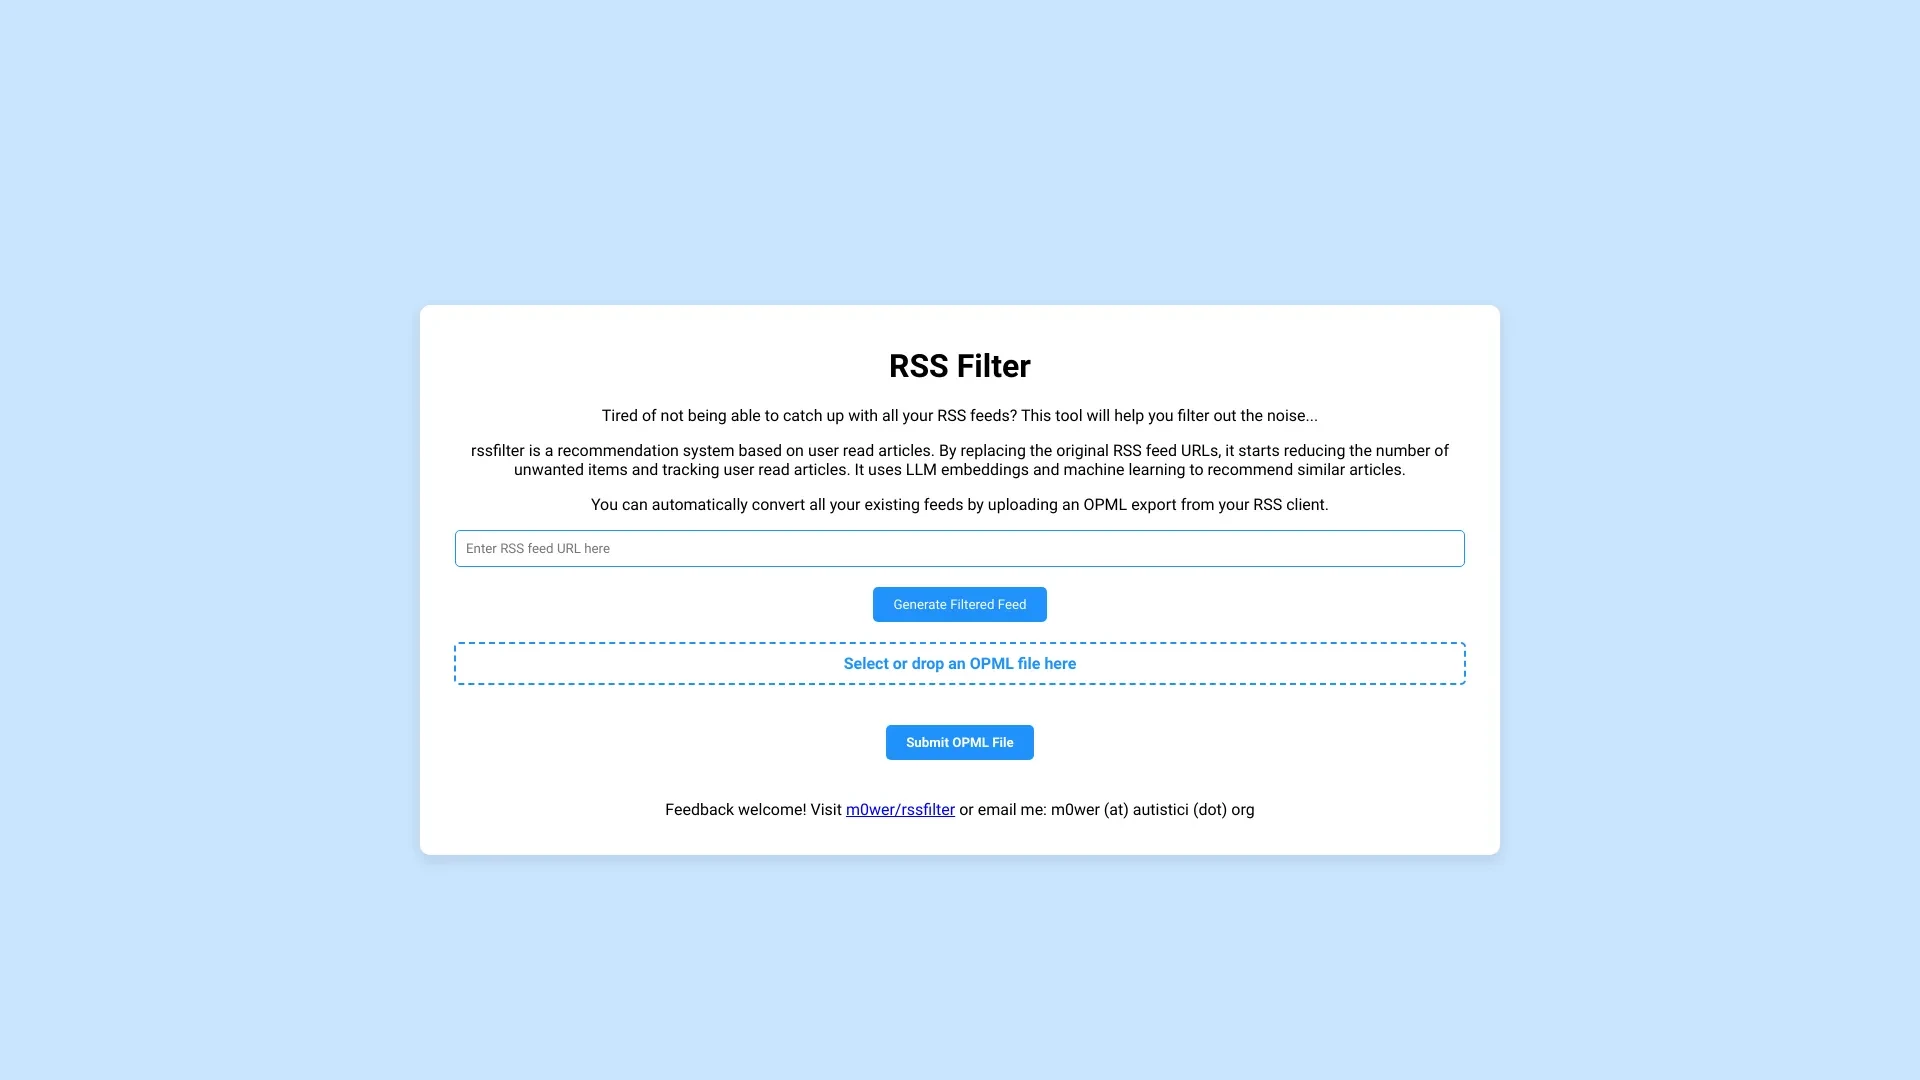Viewport: 1920px width, 1080px height.
Task: Click the OPML upload area icon
Action: [959, 662]
